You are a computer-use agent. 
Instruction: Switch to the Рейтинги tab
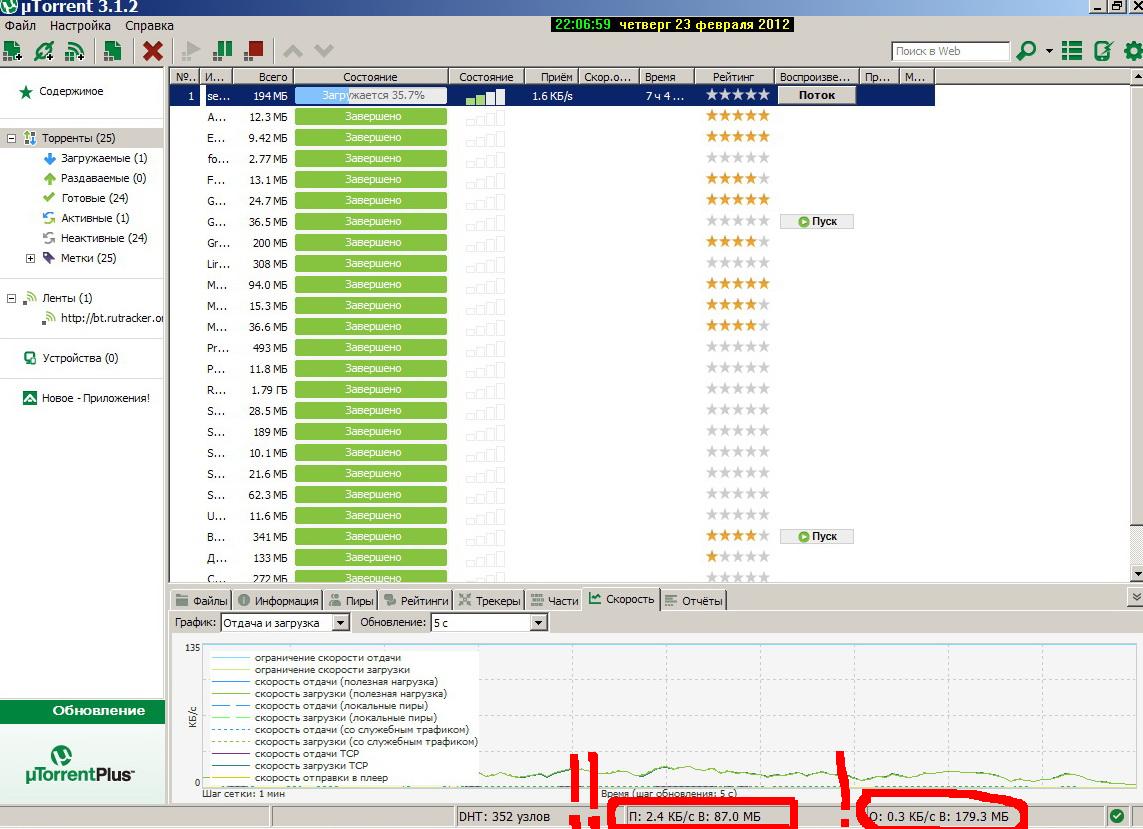(x=416, y=601)
